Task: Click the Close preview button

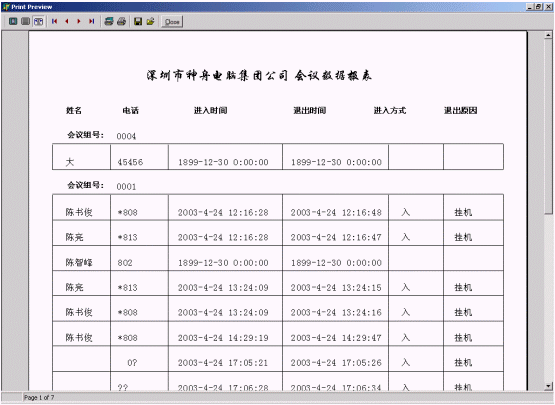Action: coord(172,22)
